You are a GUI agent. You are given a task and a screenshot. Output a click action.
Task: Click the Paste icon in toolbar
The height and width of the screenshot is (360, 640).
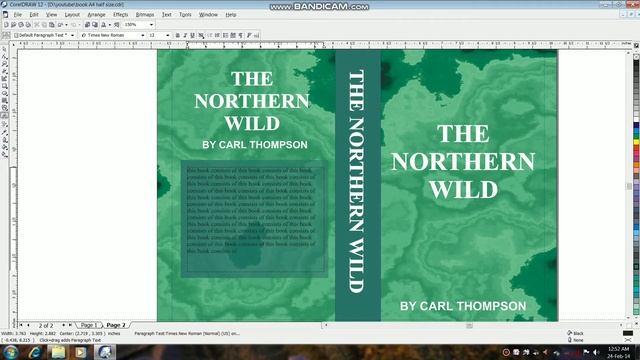point(52,24)
